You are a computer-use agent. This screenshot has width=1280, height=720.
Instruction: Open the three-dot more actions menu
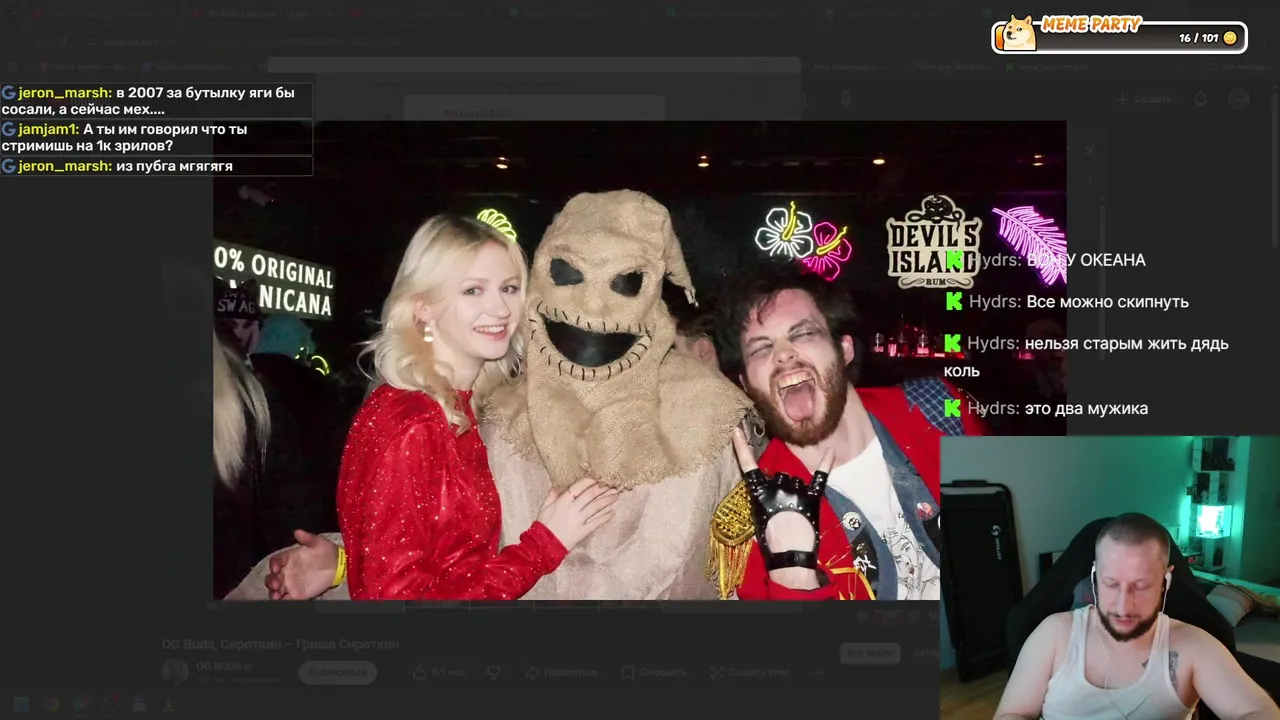click(x=817, y=672)
